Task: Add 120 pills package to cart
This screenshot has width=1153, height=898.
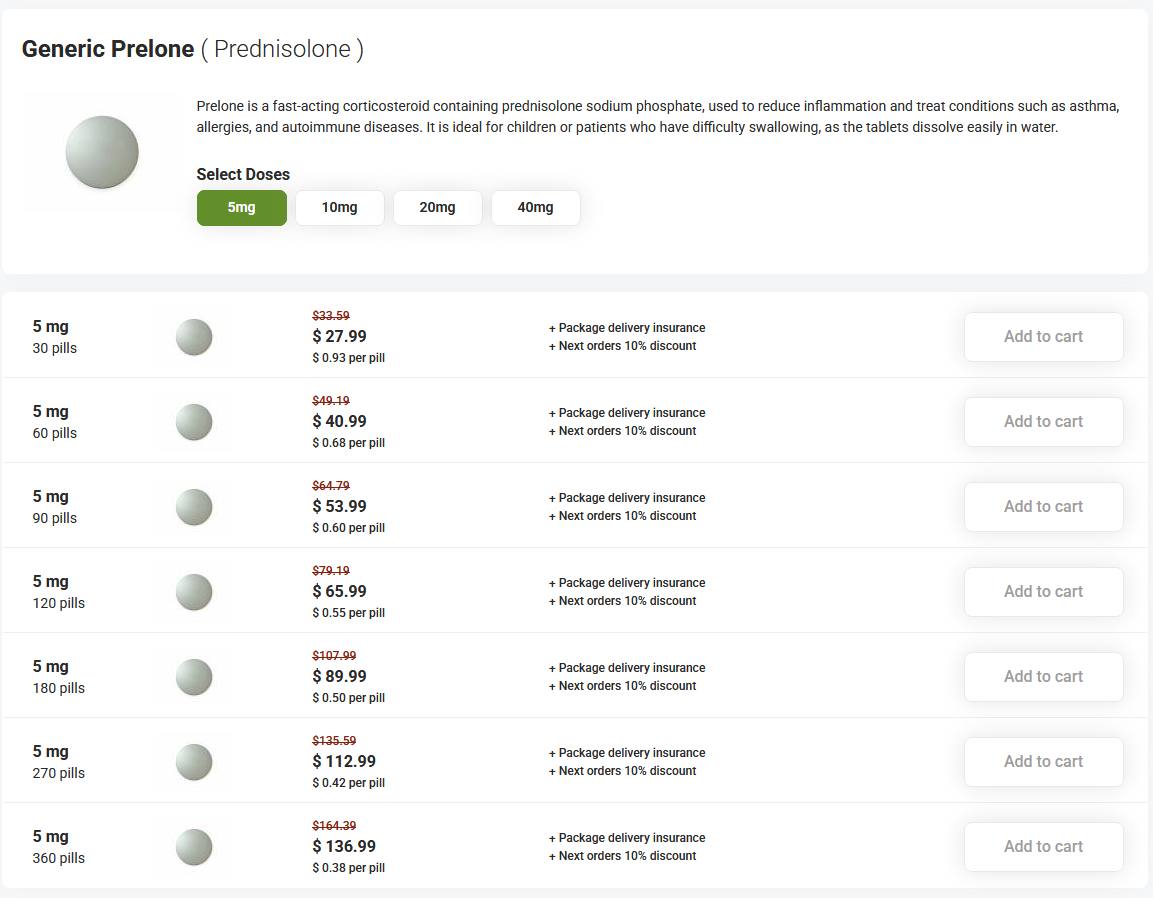Action: pos(1043,591)
